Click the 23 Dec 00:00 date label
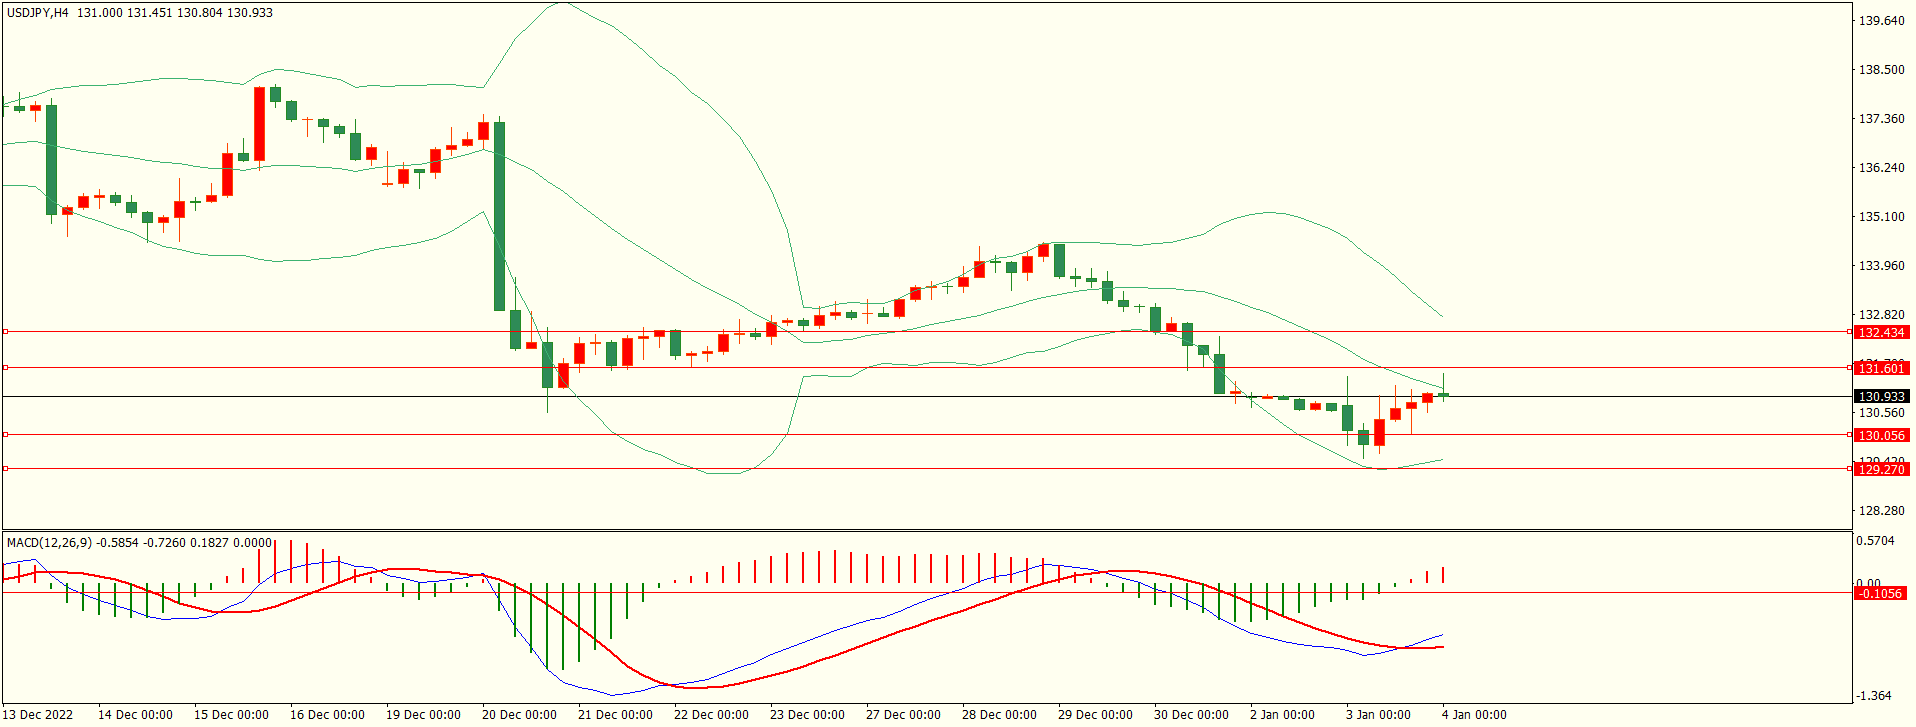Viewport: 1916px width, 727px height. pyautogui.click(x=807, y=715)
